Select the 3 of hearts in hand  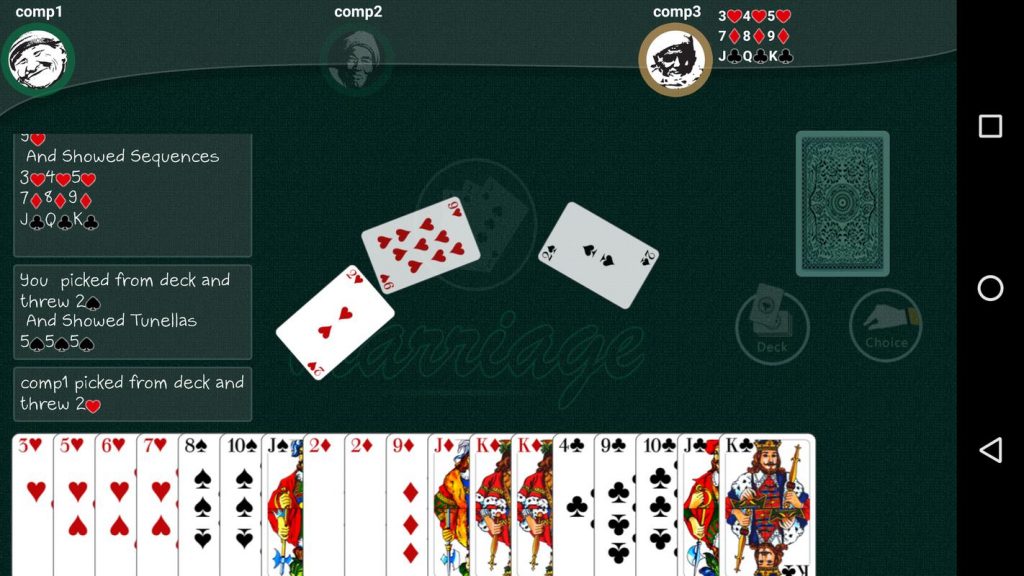click(x=33, y=505)
